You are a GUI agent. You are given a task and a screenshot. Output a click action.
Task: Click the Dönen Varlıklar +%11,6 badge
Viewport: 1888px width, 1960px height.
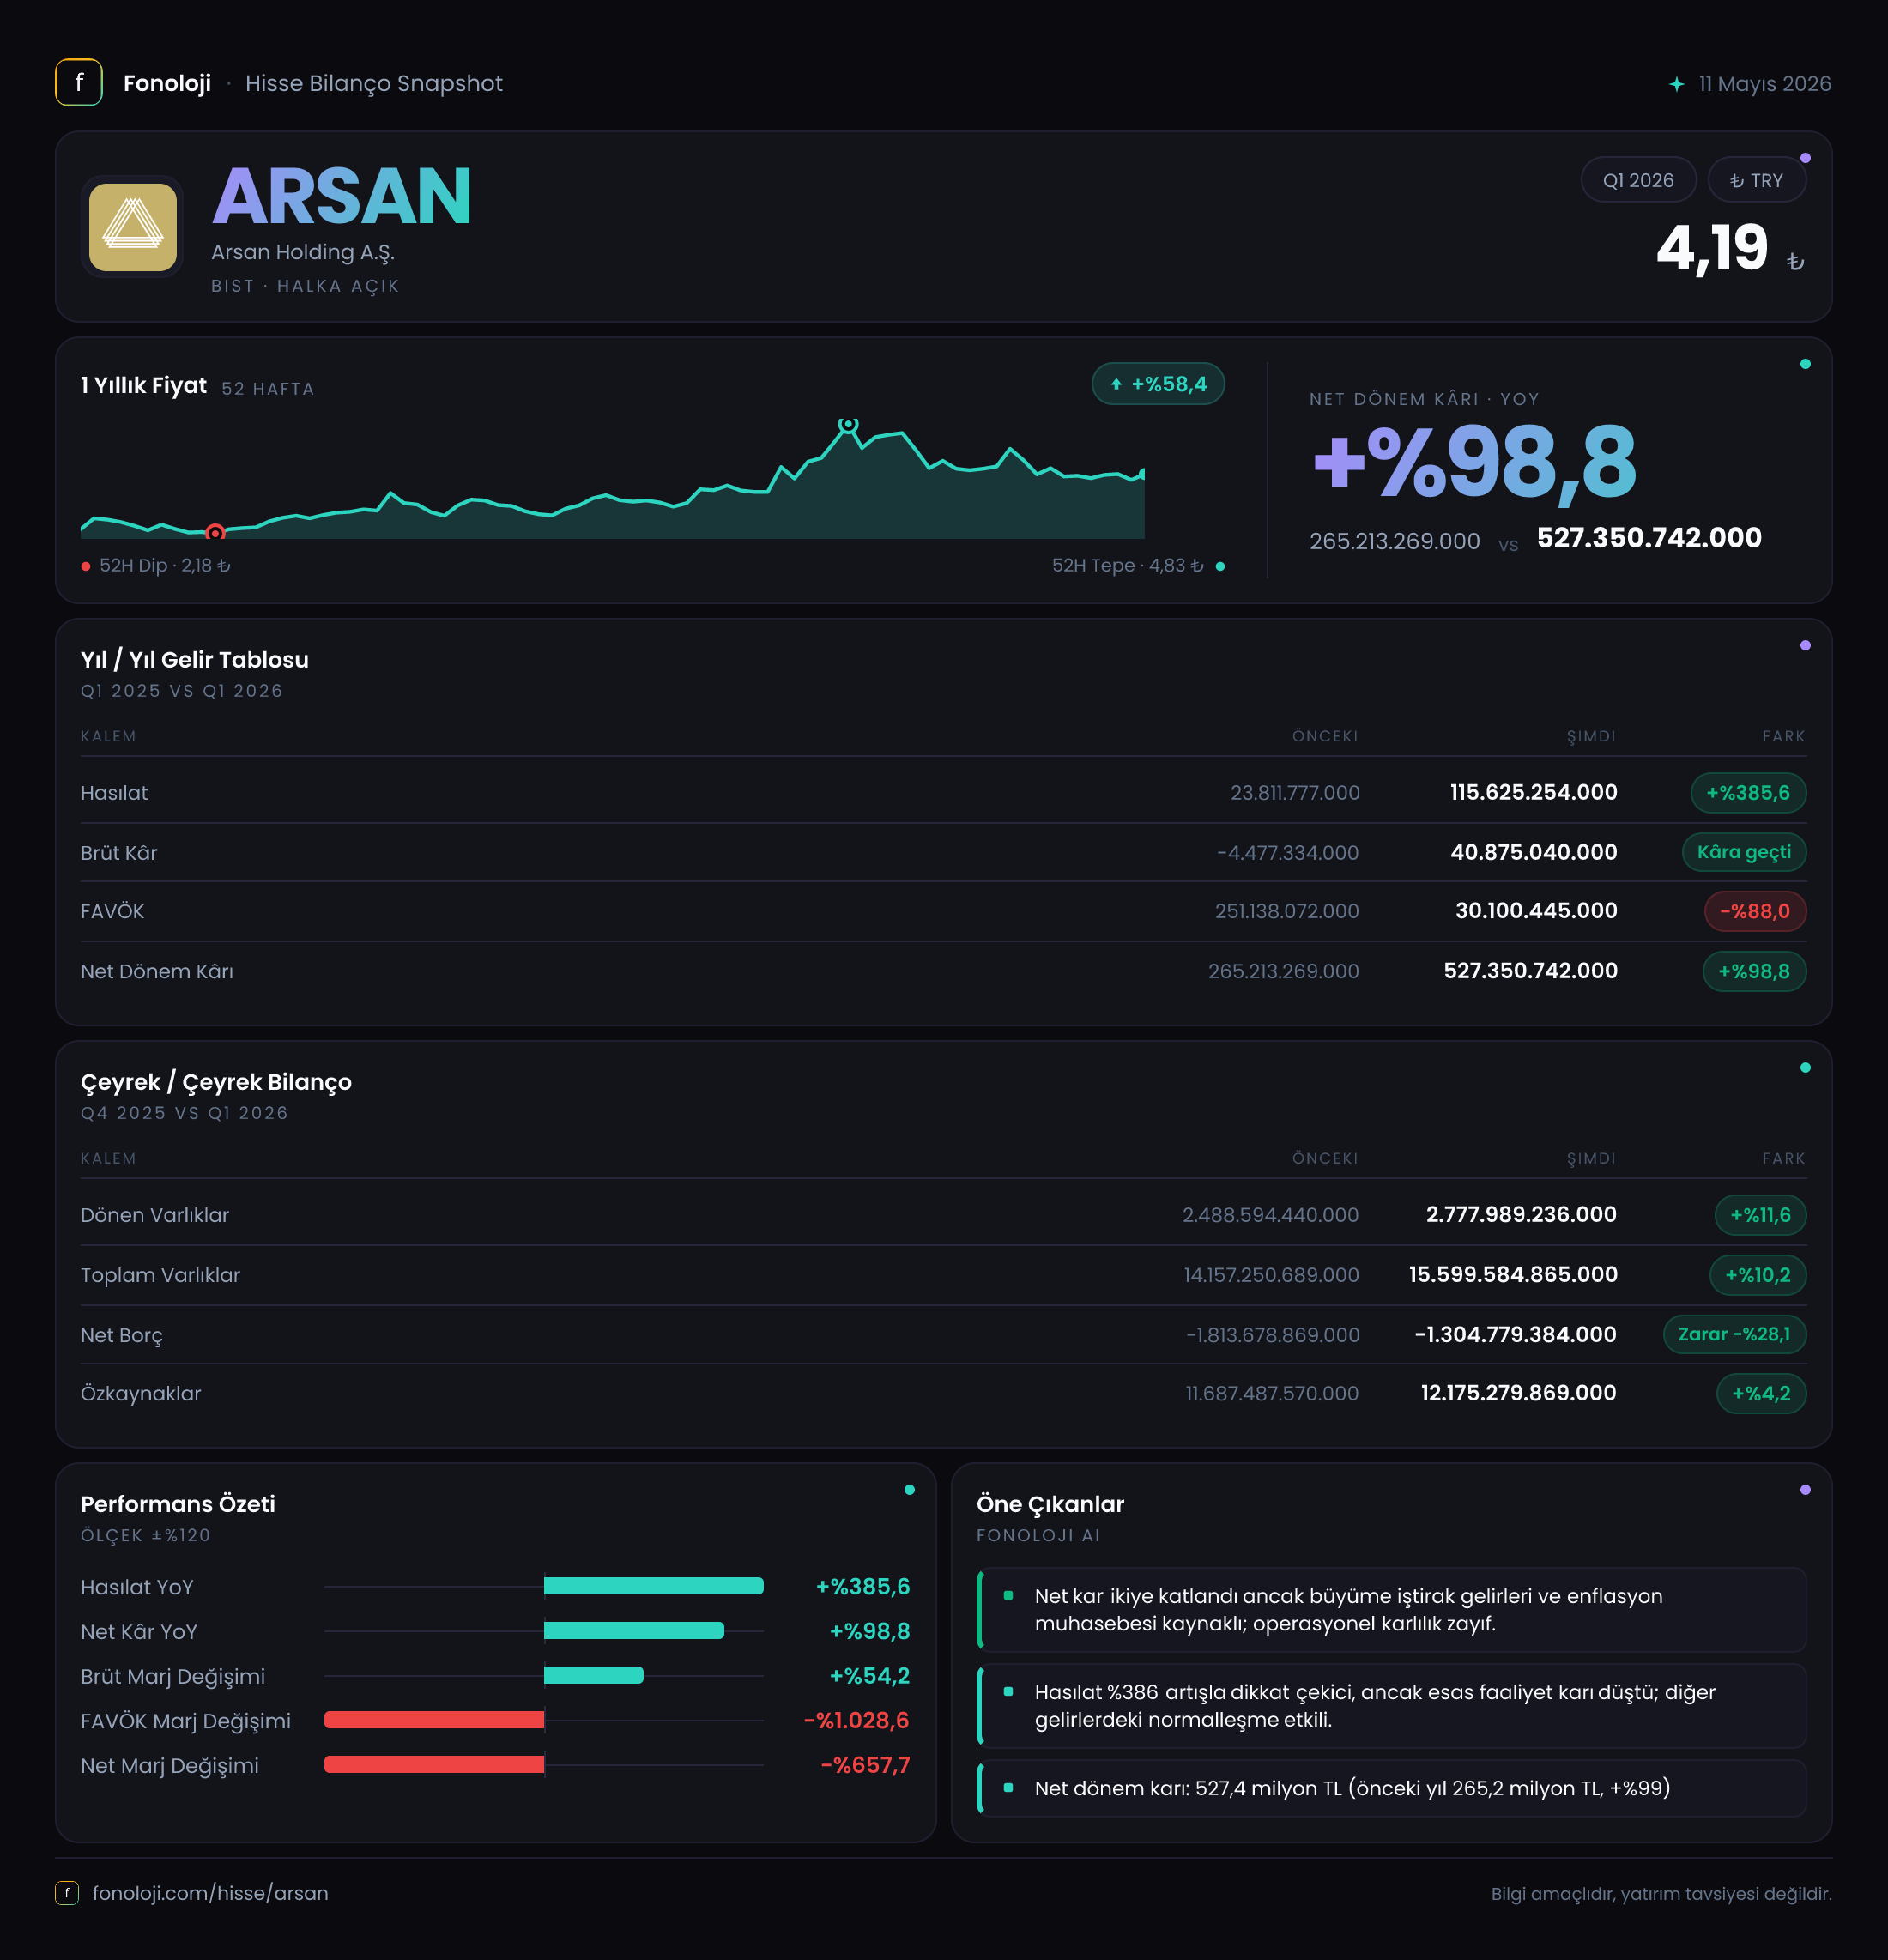(1760, 1215)
